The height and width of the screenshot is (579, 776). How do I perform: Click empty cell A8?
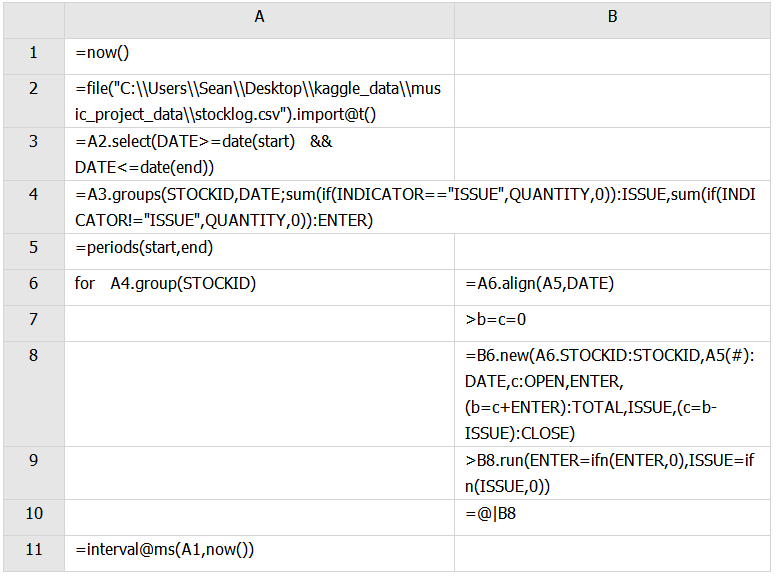(259, 394)
